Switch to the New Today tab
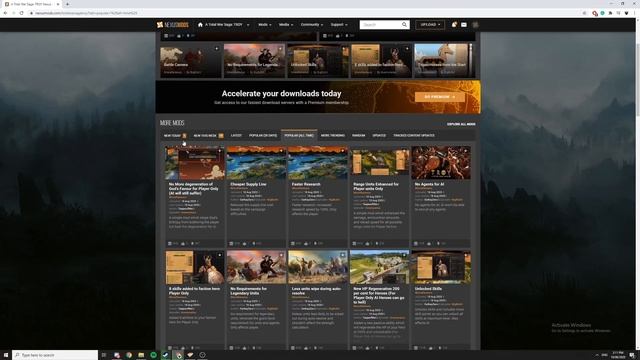 (175, 136)
